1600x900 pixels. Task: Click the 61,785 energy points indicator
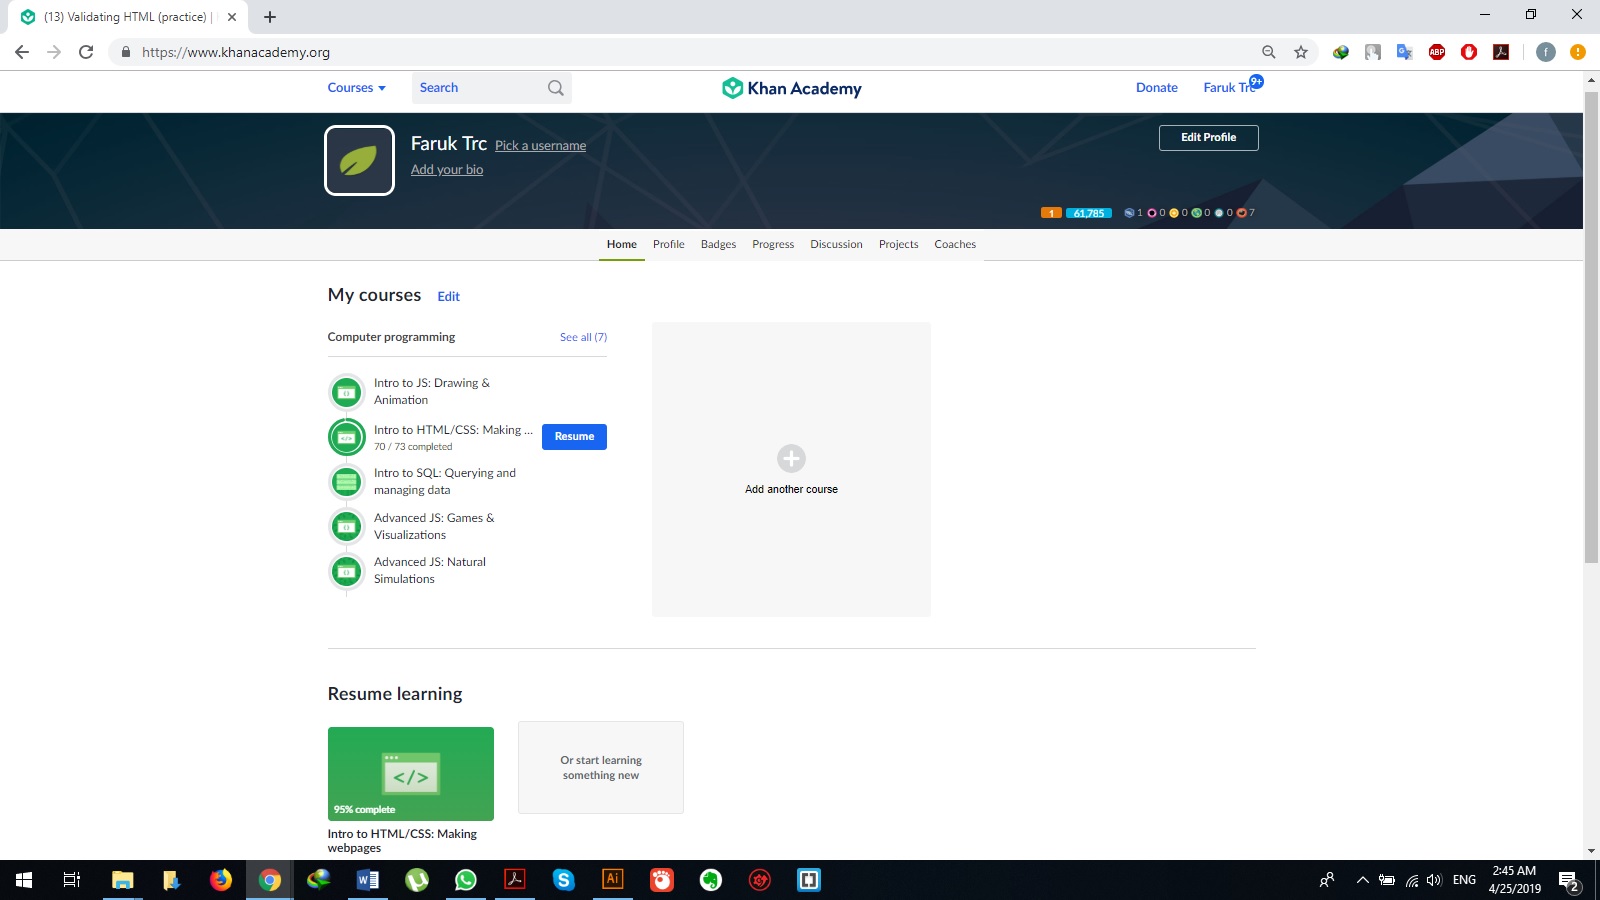pos(1089,213)
